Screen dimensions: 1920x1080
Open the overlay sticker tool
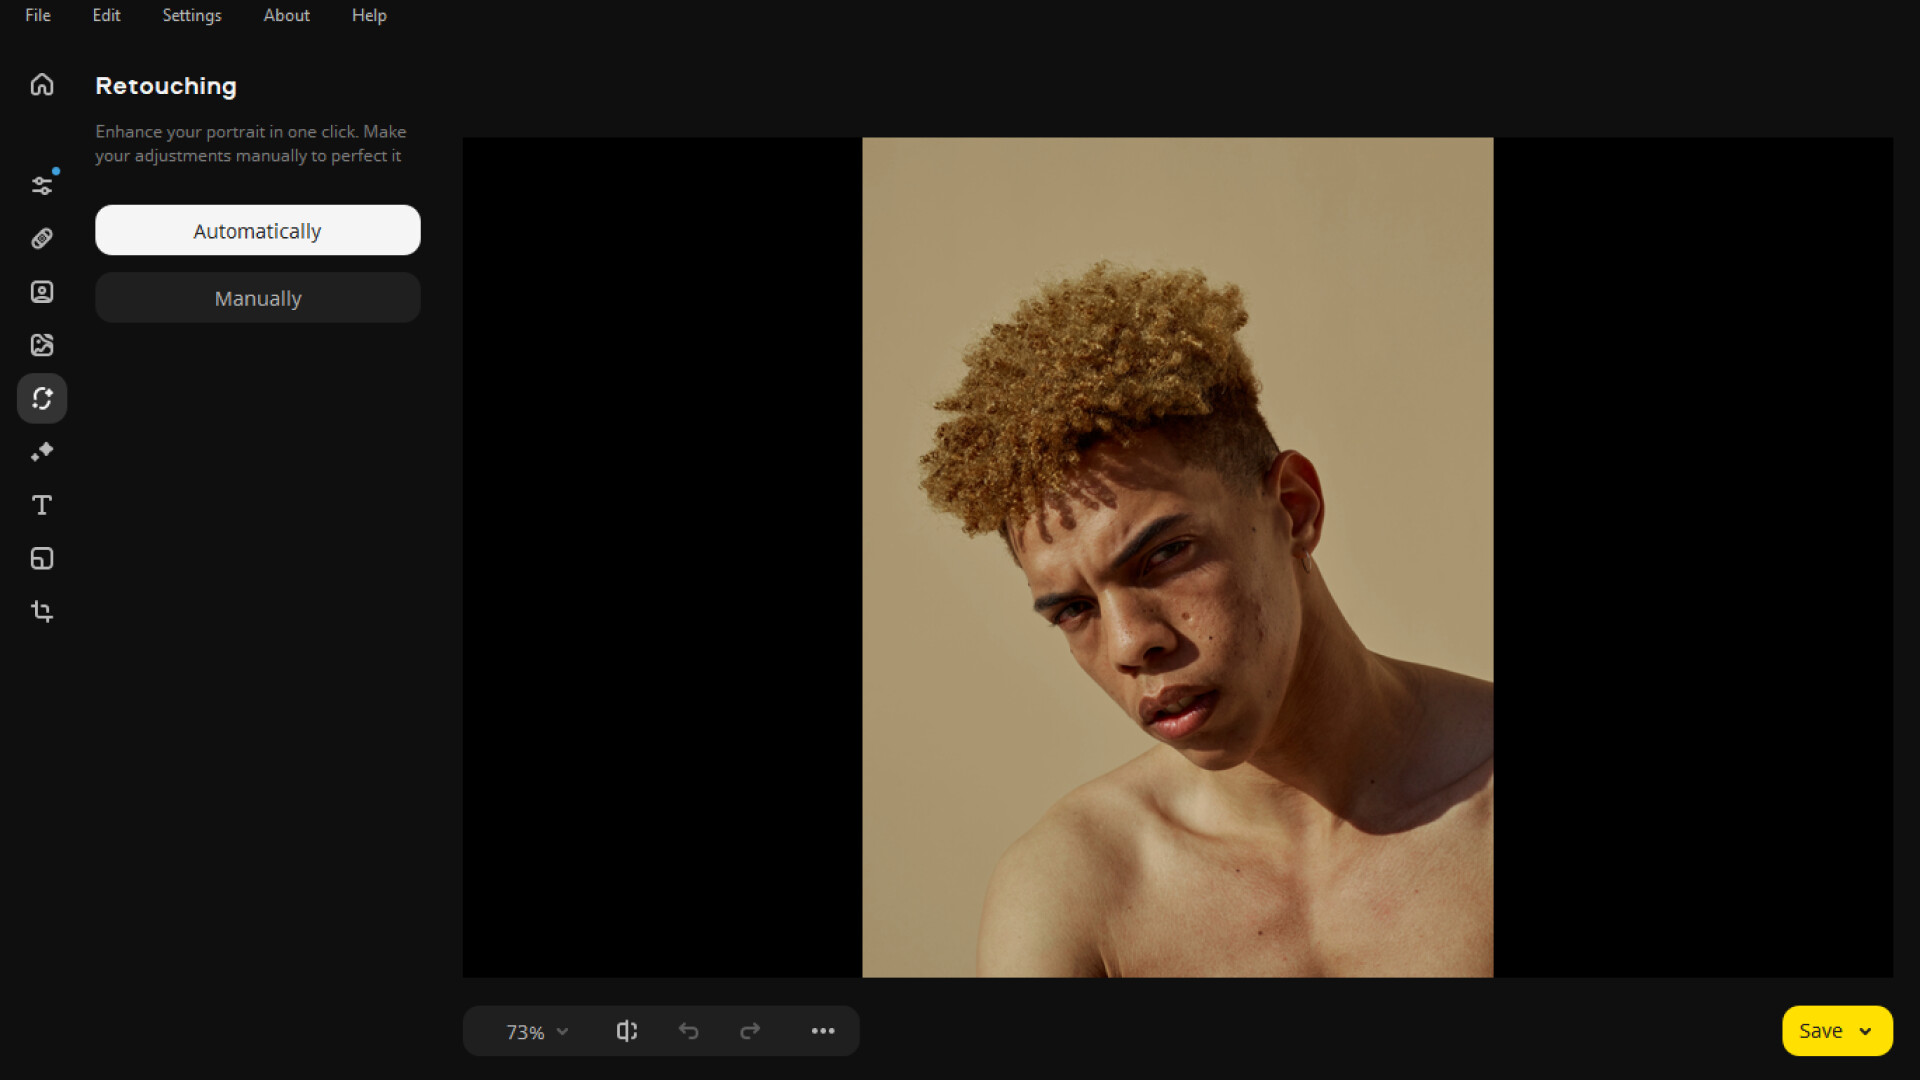(x=42, y=558)
